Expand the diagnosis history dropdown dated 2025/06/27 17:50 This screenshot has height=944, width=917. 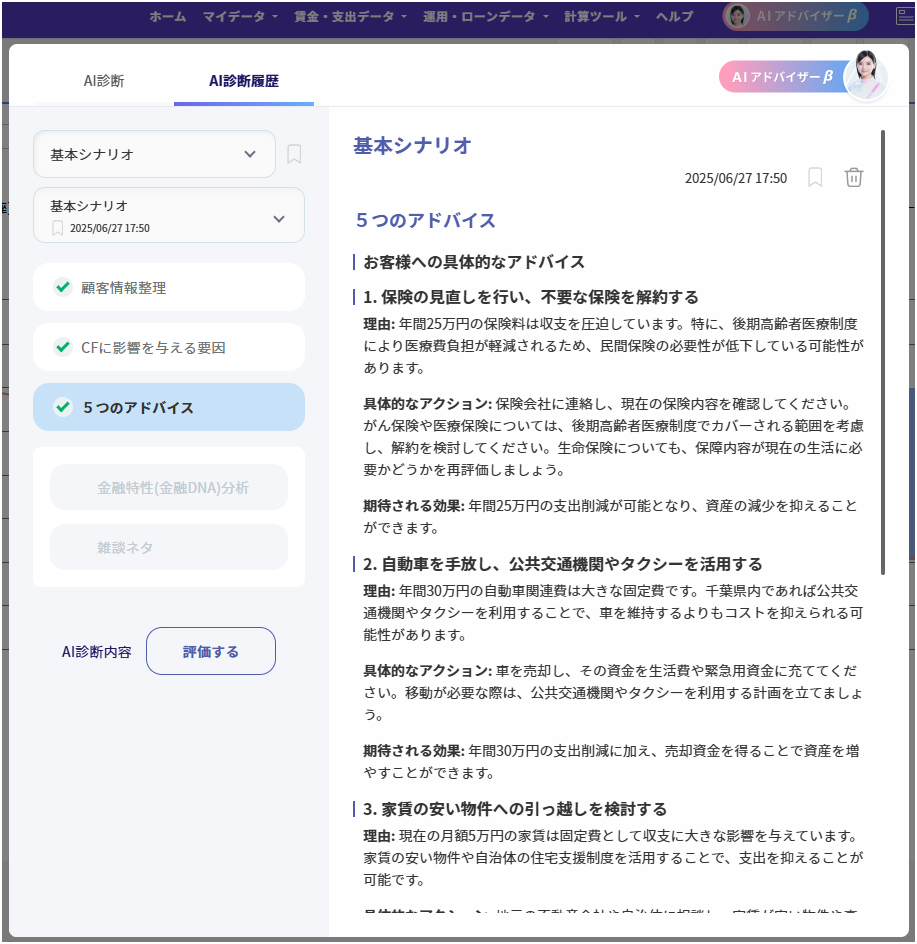tap(169, 216)
